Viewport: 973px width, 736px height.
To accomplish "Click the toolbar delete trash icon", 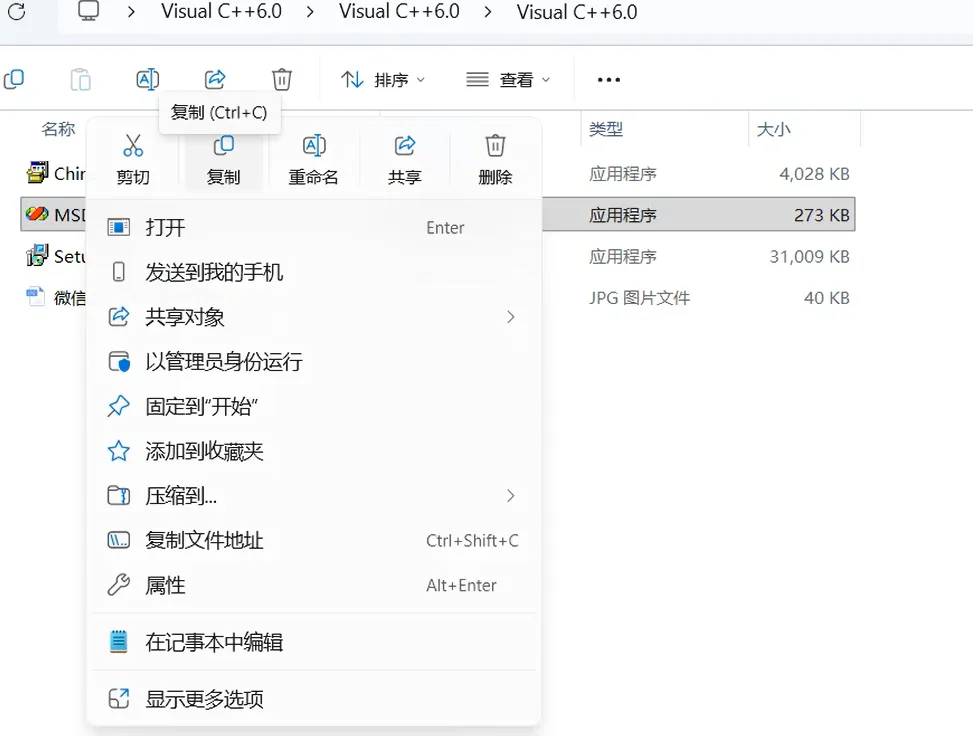I will point(282,79).
